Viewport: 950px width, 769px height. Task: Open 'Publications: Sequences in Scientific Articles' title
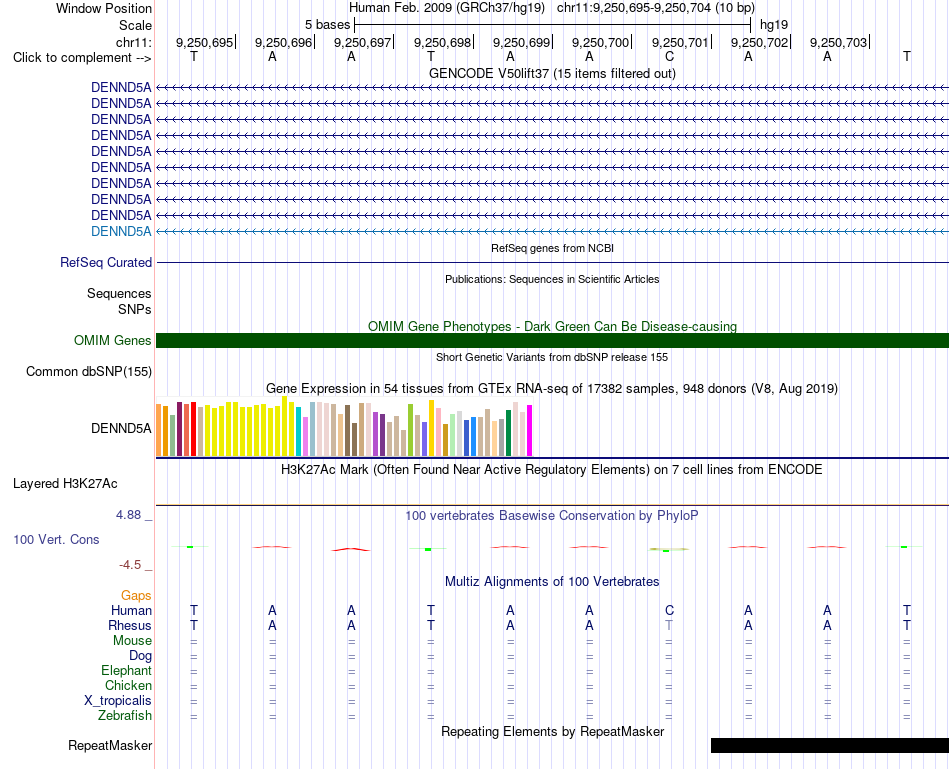[x=552, y=279]
